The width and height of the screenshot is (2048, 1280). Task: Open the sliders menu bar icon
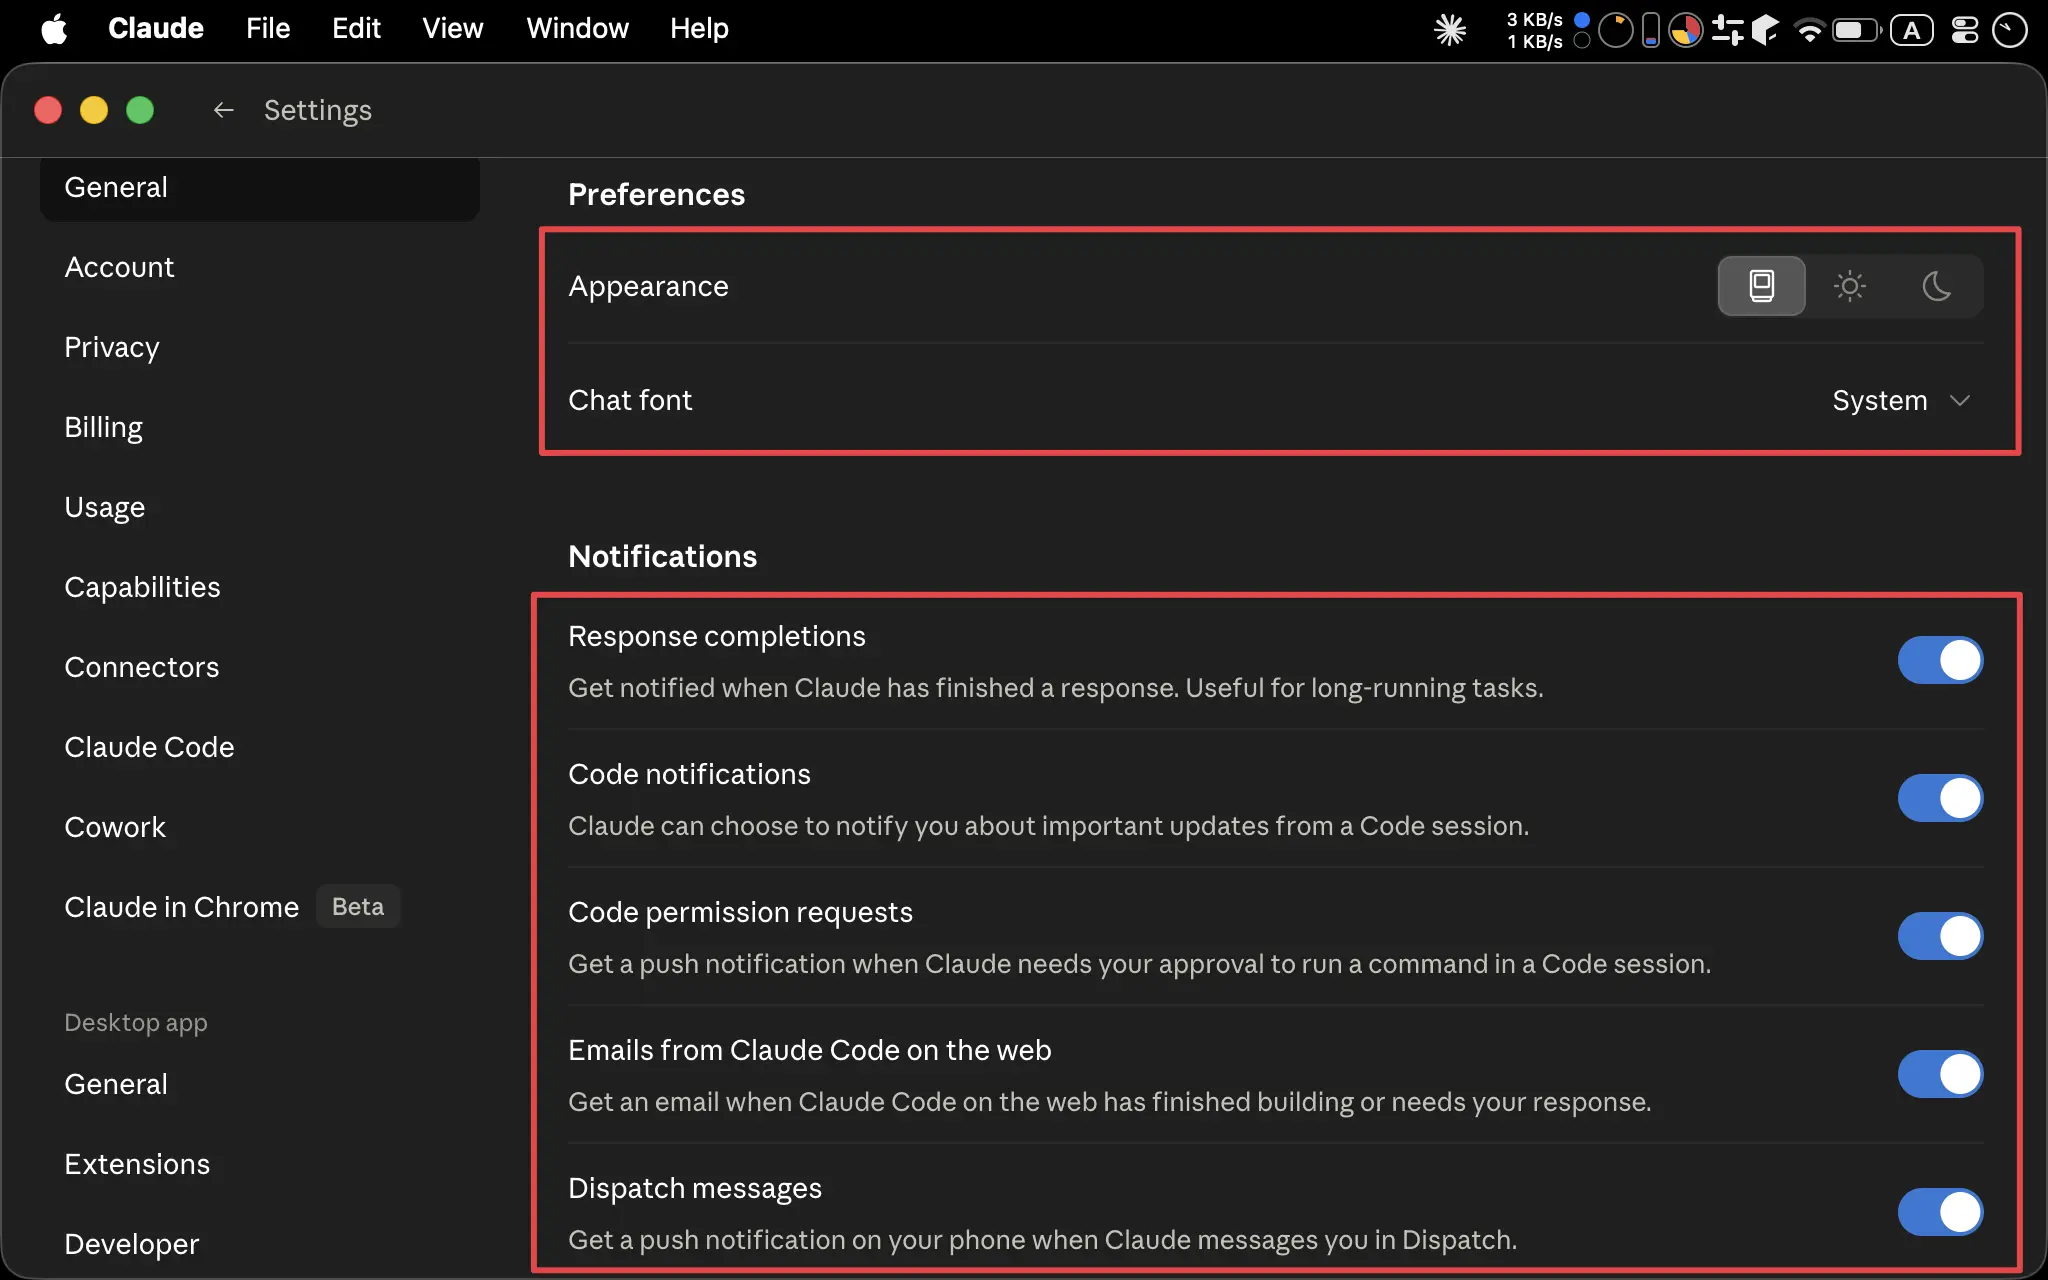1727,30
